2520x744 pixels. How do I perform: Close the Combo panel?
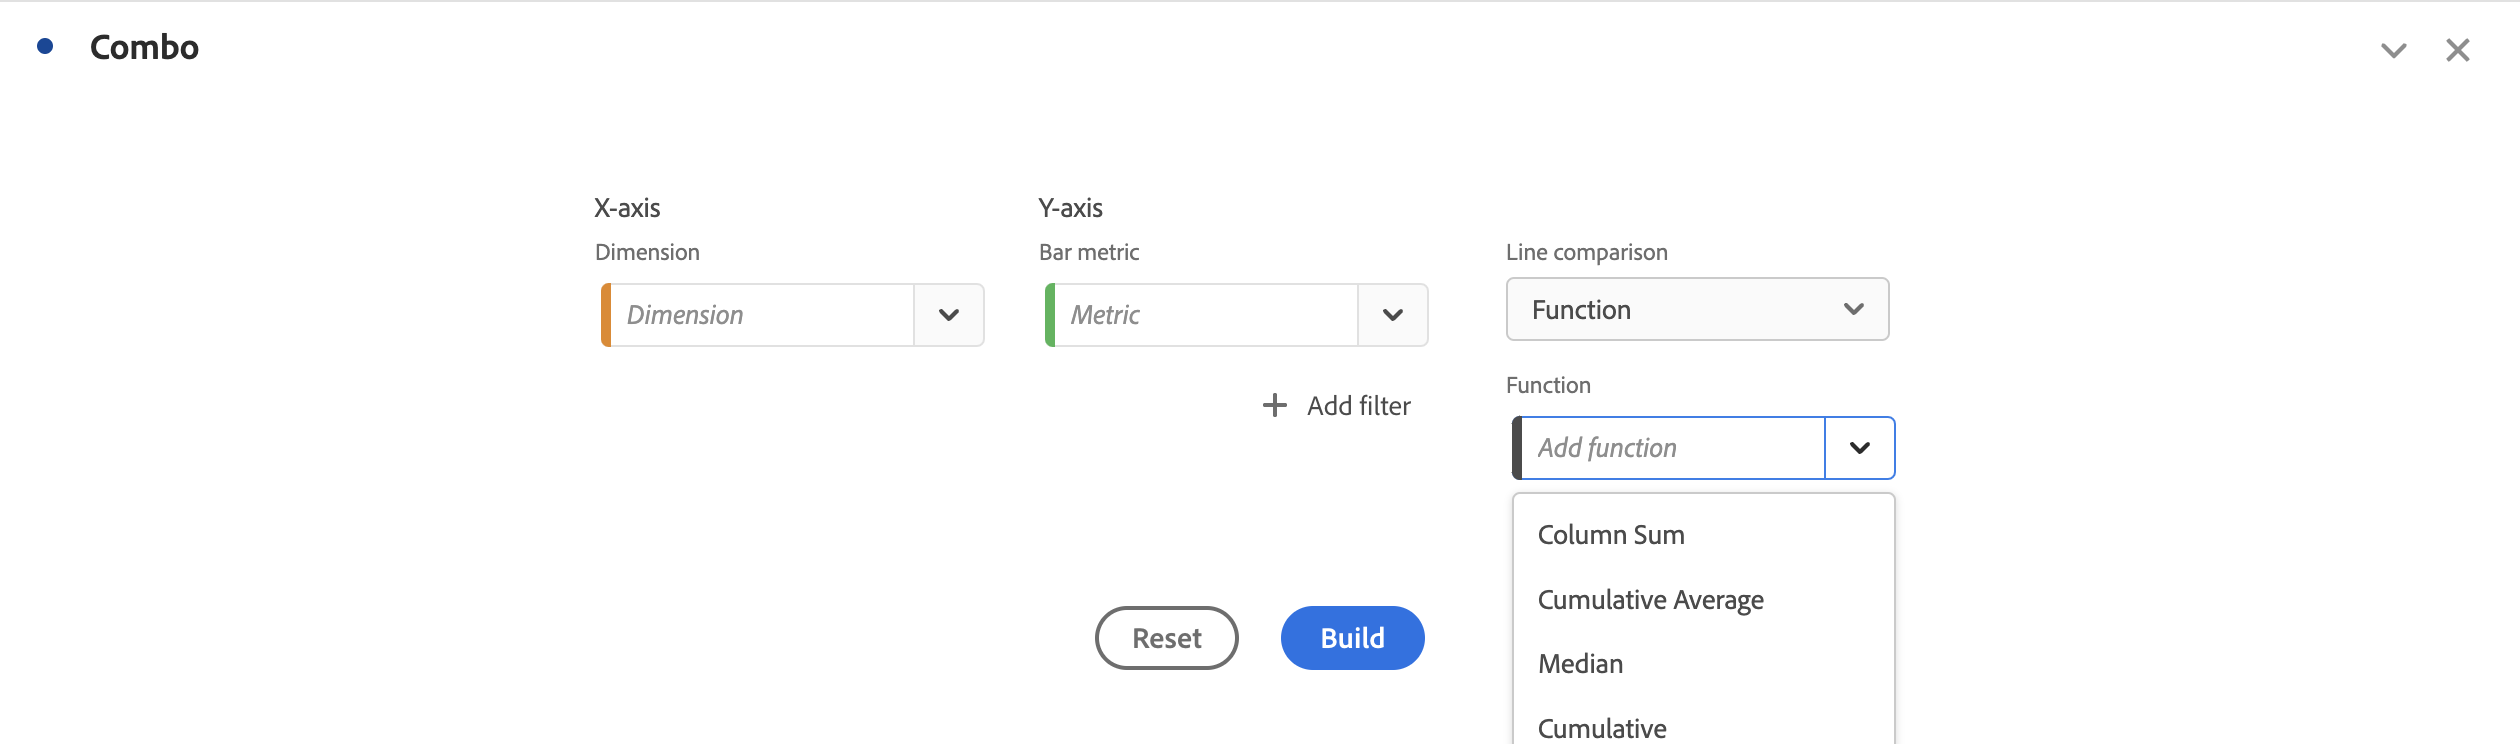tap(2457, 50)
